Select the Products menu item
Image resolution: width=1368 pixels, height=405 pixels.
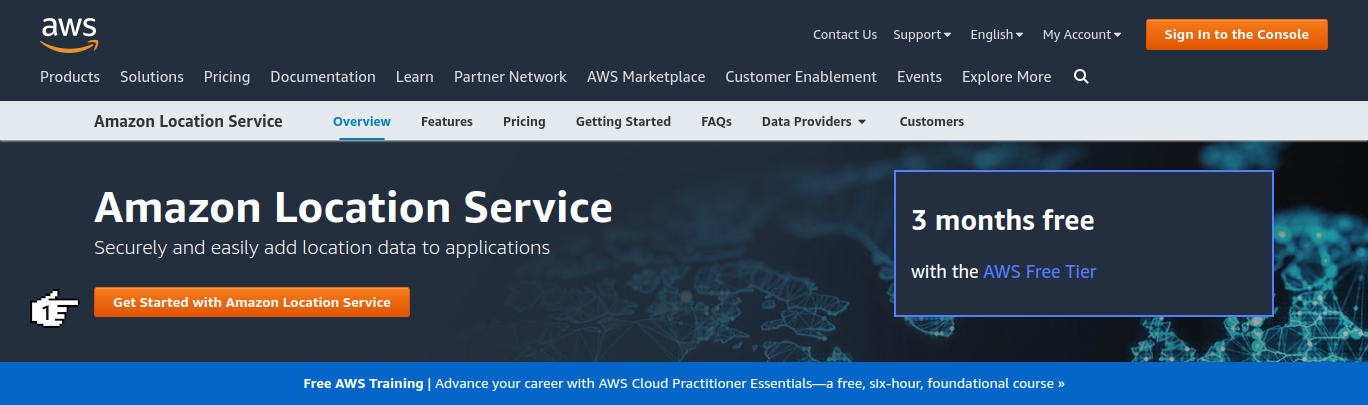coord(70,77)
